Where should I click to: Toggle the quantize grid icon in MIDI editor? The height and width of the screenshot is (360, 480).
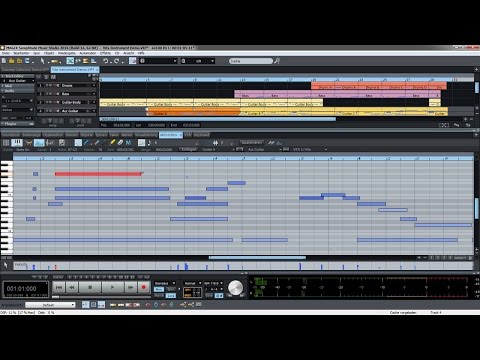click(x=141, y=143)
